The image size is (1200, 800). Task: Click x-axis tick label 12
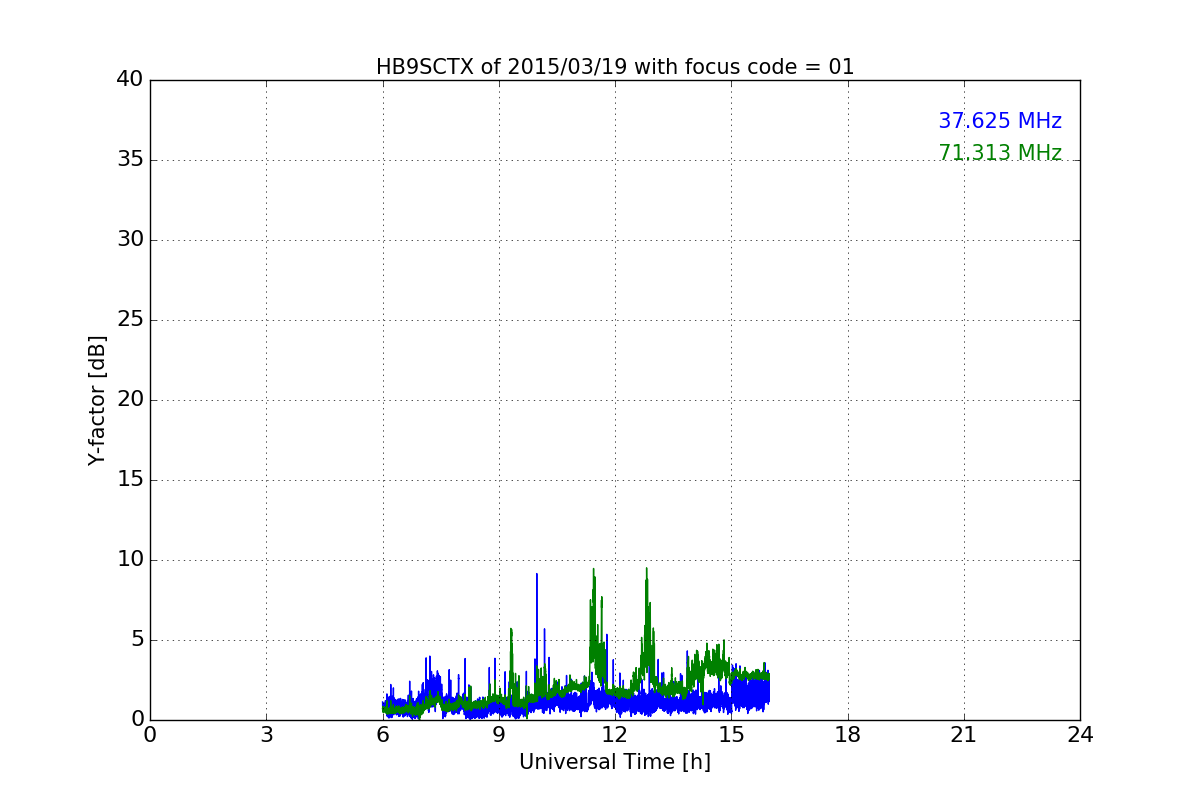click(615, 735)
